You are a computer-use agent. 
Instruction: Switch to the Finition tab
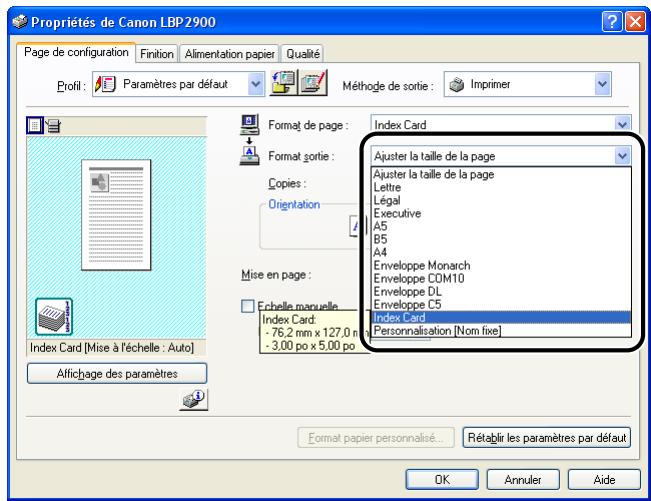tap(157, 54)
